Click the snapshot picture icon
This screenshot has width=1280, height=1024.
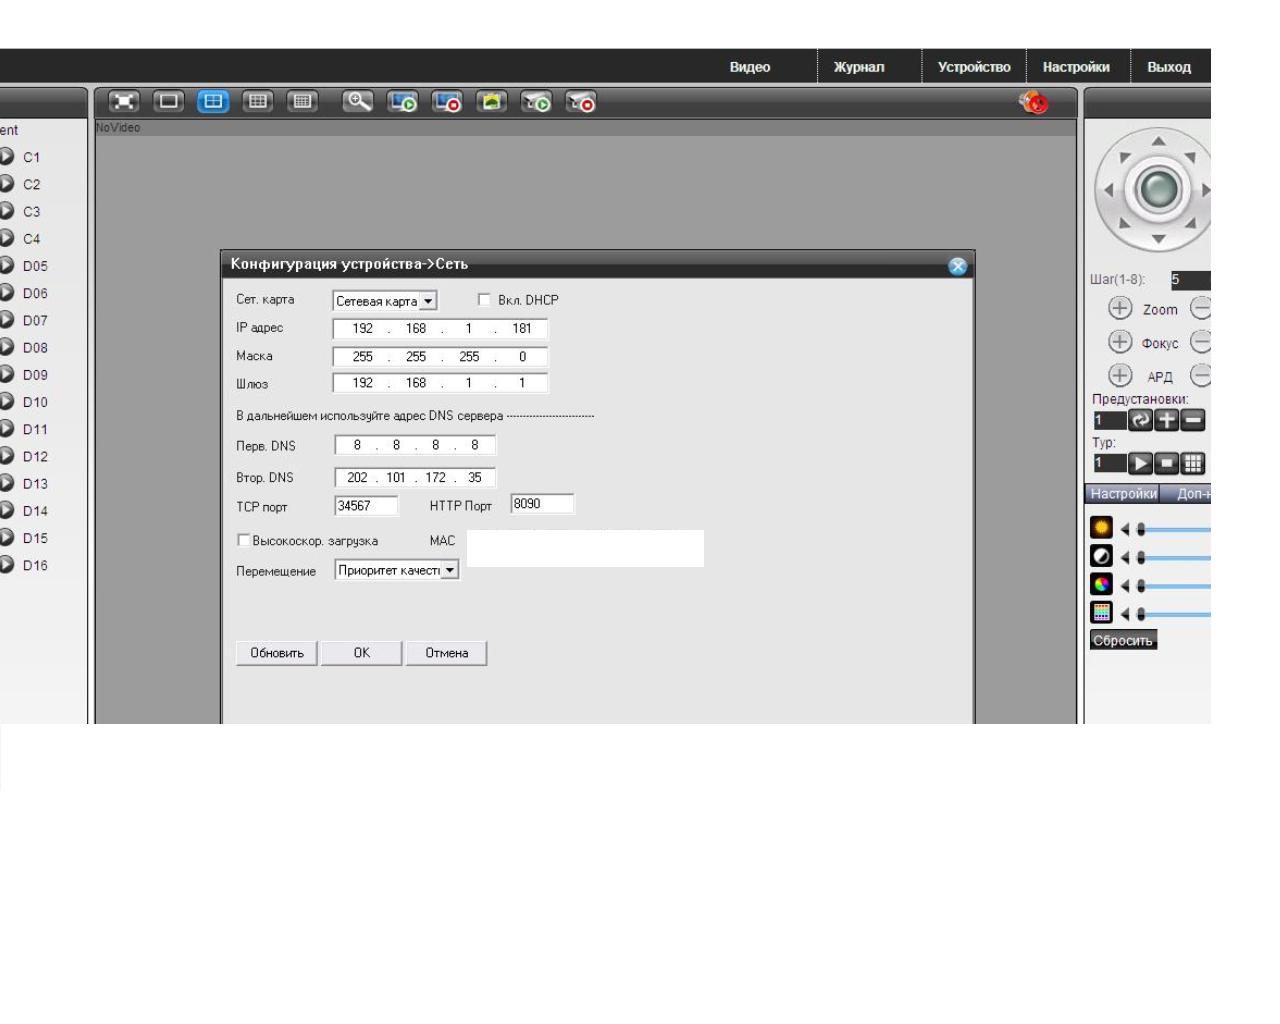click(491, 102)
